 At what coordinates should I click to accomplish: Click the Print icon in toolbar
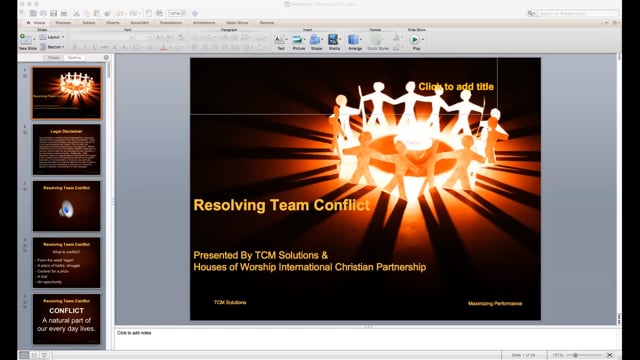pyautogui.click(x=64, y=13)
